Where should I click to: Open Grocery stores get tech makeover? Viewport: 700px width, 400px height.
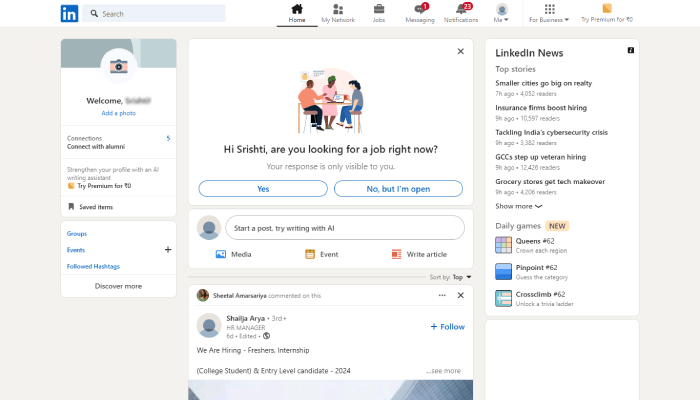pyautogui.click(x=550, y=181)
